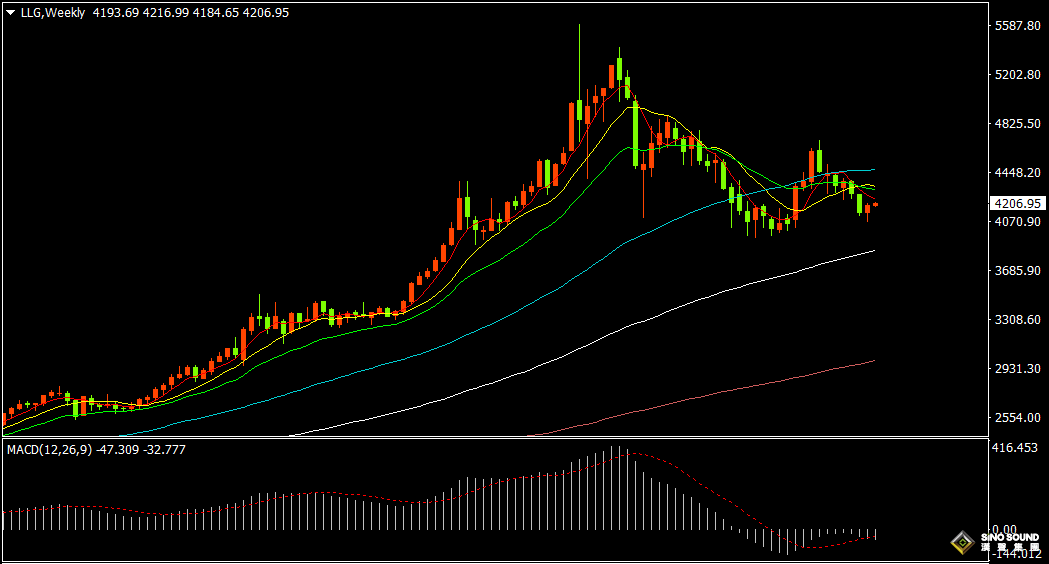Click the OHLC values 4193.69 4216.99 4184.65 4206.95
Screen dimensions: 1049x564
tap(191, 13)
